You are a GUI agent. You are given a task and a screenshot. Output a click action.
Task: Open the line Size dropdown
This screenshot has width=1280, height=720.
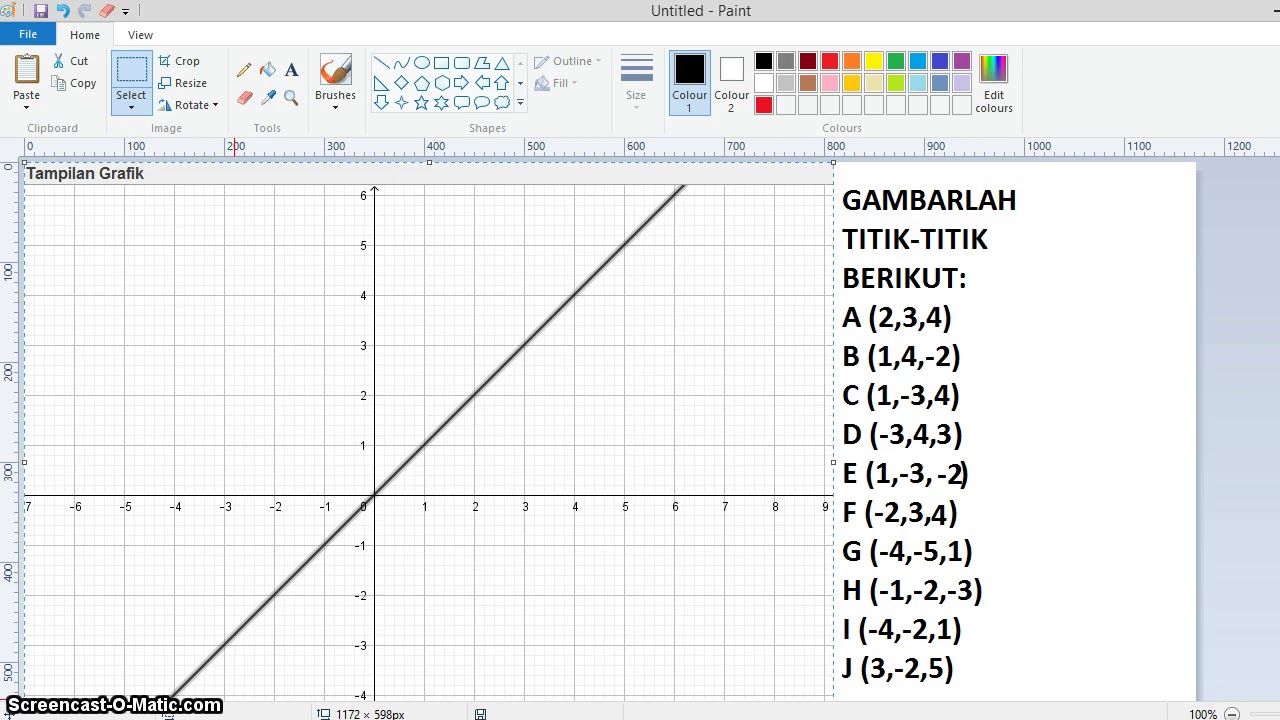coord(636,83)
